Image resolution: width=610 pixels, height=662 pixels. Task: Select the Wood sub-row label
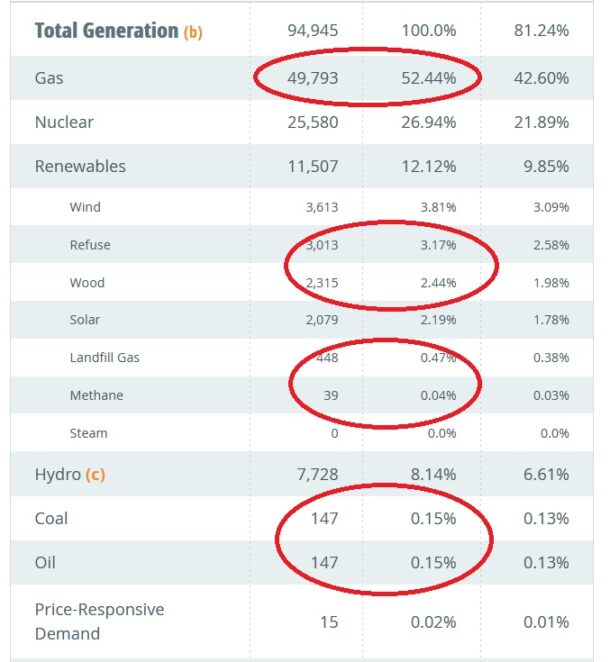(x=87, y=282)
